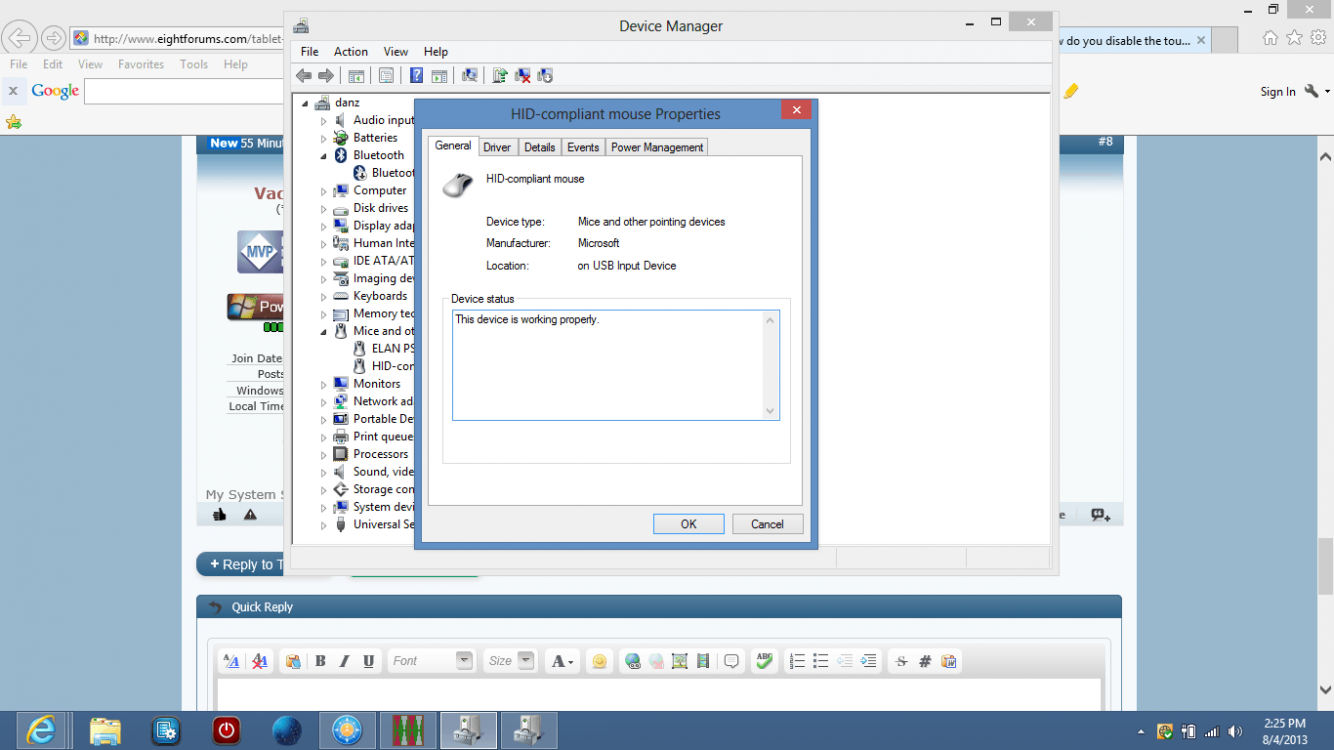This screenshot has width=1334, height=750.
Task: Open File Explorer from the taskbar
Action: click(105, 731)
